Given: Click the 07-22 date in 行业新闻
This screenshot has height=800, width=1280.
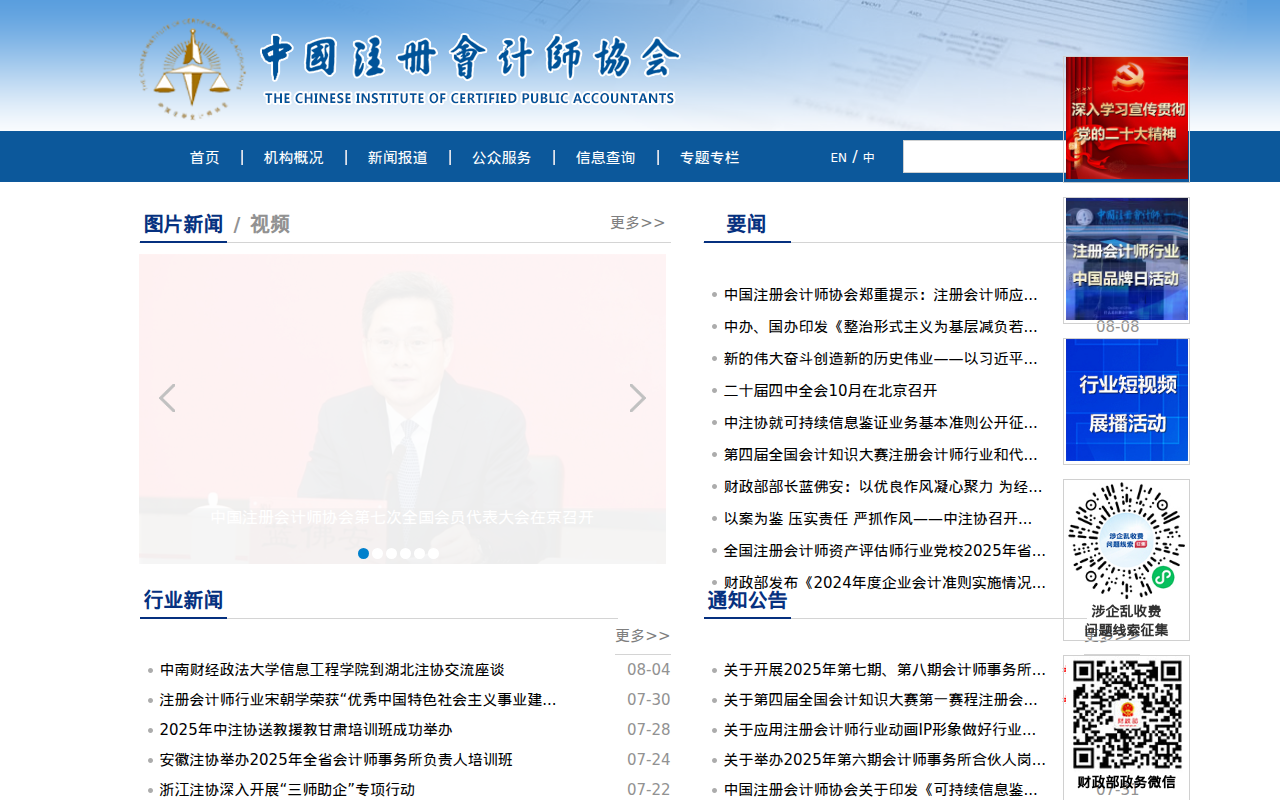Looking at the screenshot, I should 649,790.
